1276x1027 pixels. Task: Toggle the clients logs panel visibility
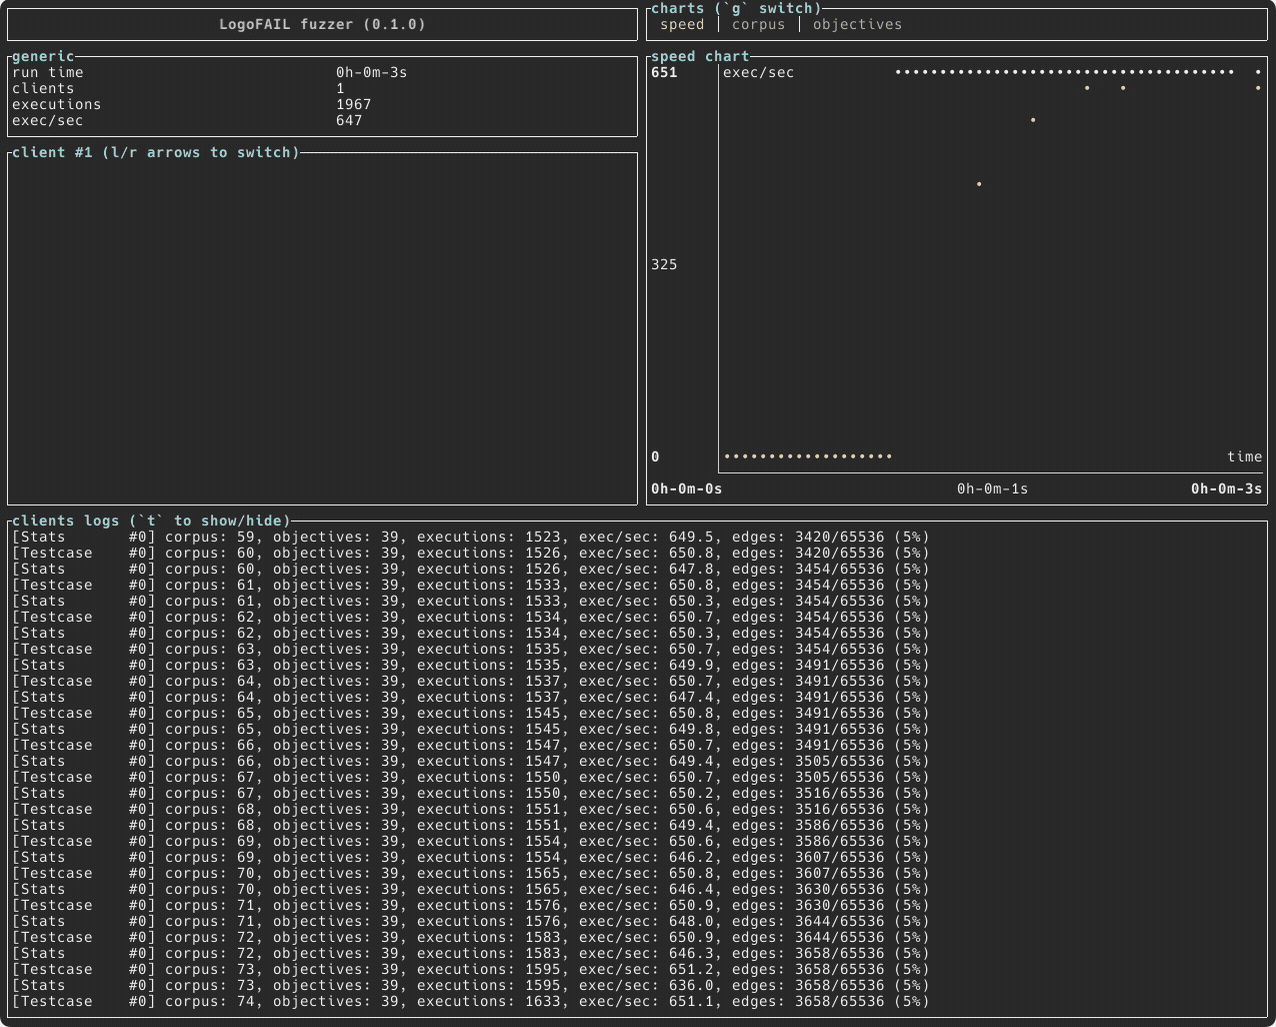coord(148,520)
